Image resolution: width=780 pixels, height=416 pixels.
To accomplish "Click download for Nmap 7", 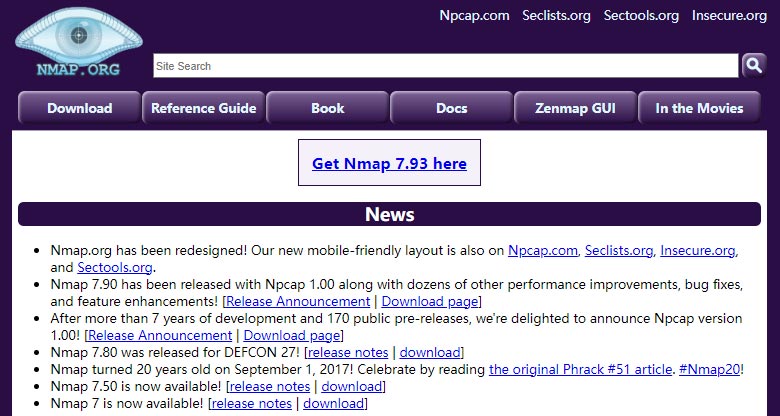I will click(x=334, y=403).
